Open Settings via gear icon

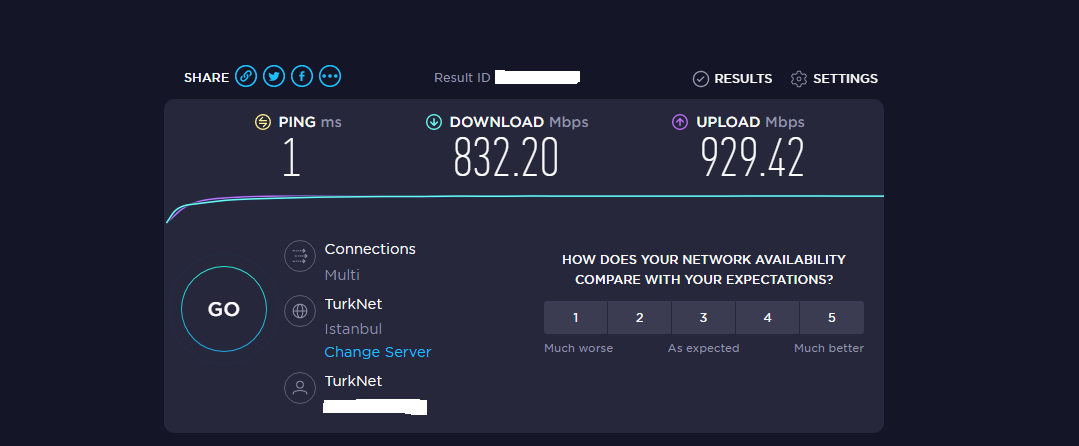(799, 79)
